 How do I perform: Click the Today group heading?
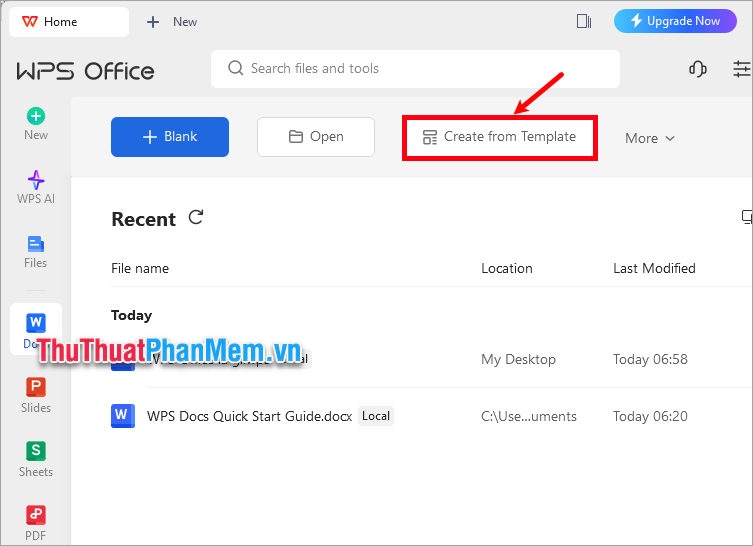click(132, 315)
